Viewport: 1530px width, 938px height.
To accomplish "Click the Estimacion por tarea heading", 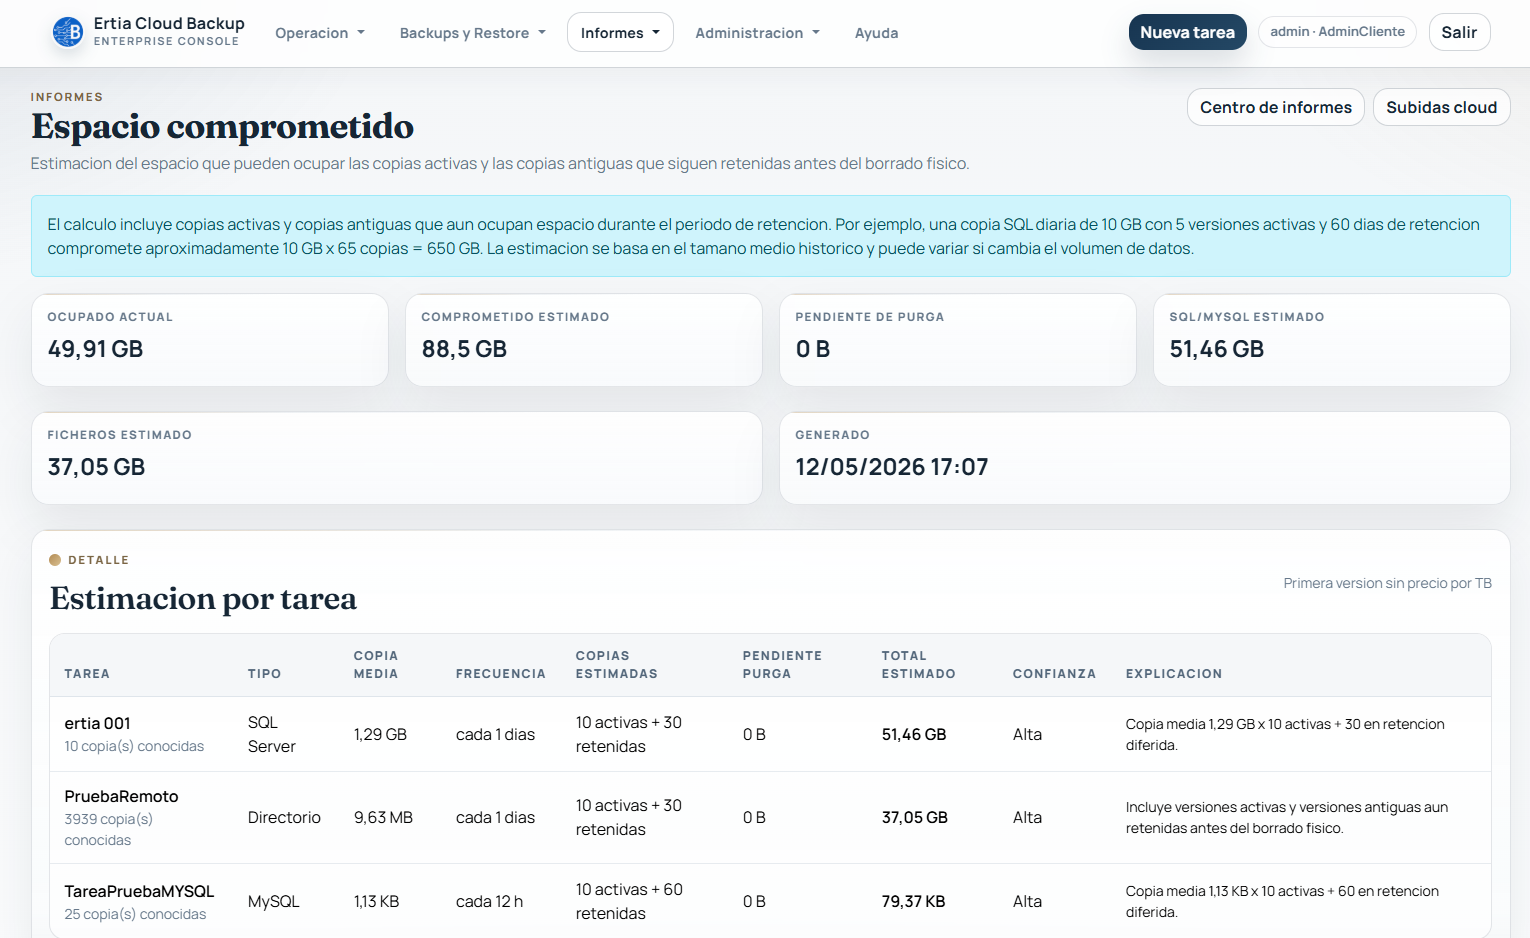I will pyautogui.click(x=203, y=599).
